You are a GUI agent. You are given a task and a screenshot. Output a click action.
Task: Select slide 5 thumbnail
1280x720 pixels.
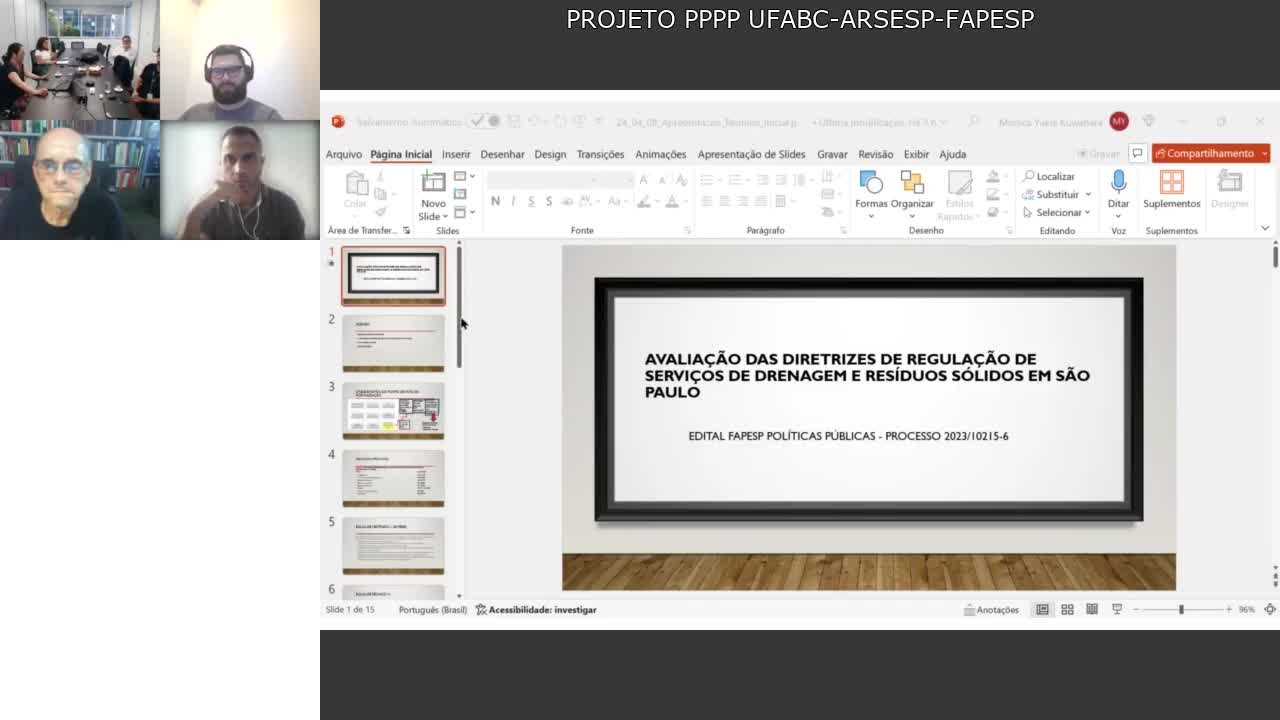(x=393, y=546)
